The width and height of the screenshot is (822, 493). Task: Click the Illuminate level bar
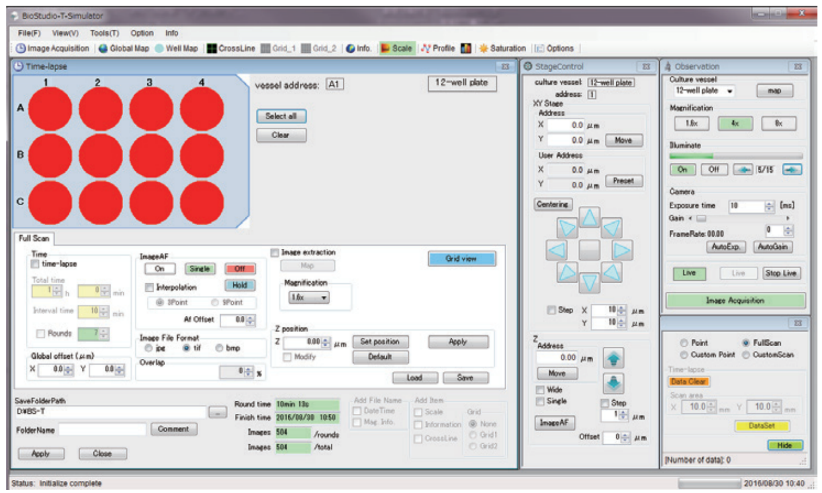click(736, 156)
